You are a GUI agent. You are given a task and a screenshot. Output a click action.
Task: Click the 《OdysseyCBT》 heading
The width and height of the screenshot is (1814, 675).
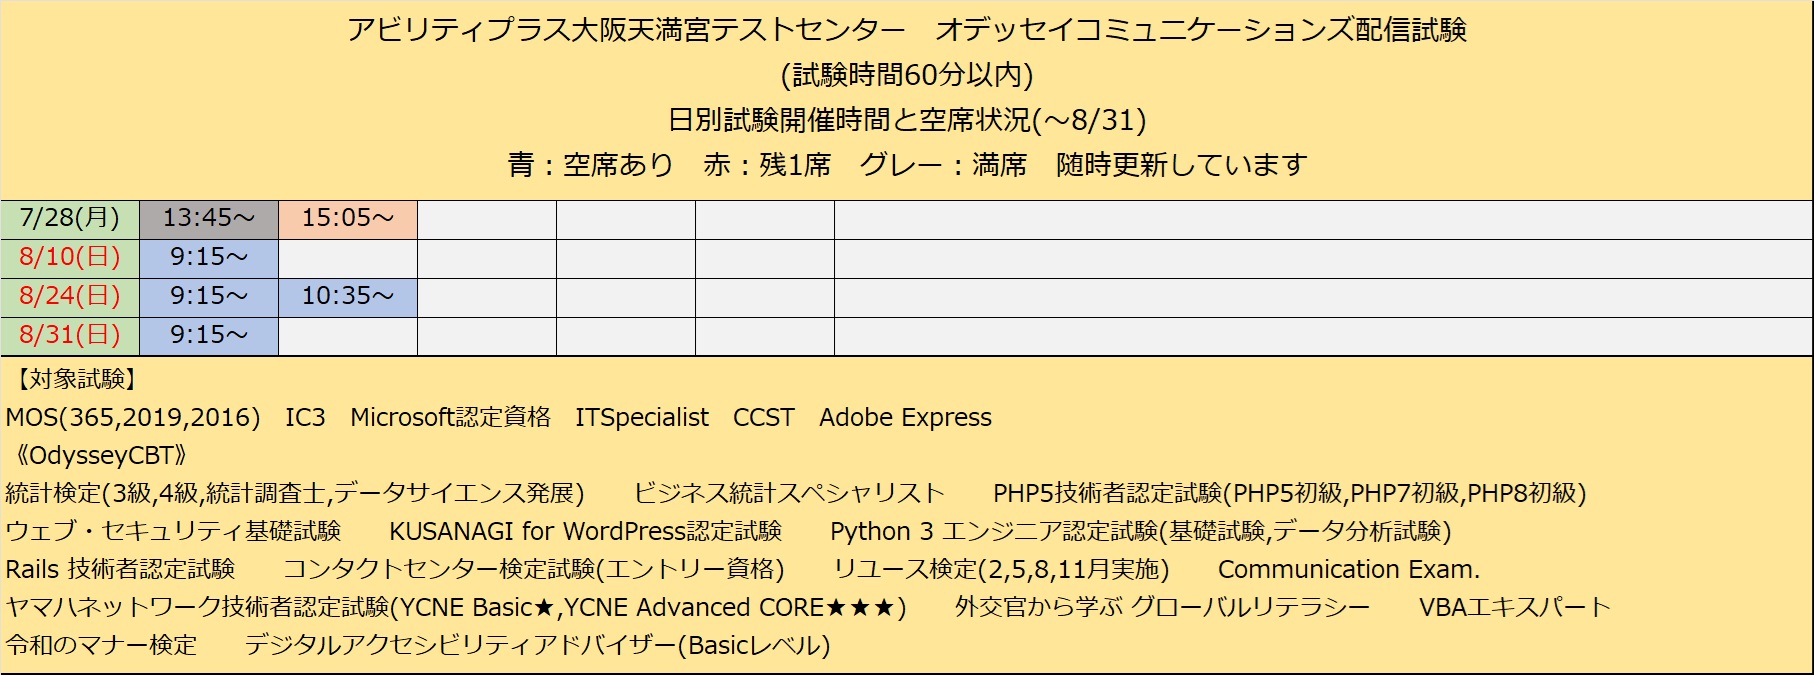101,456
